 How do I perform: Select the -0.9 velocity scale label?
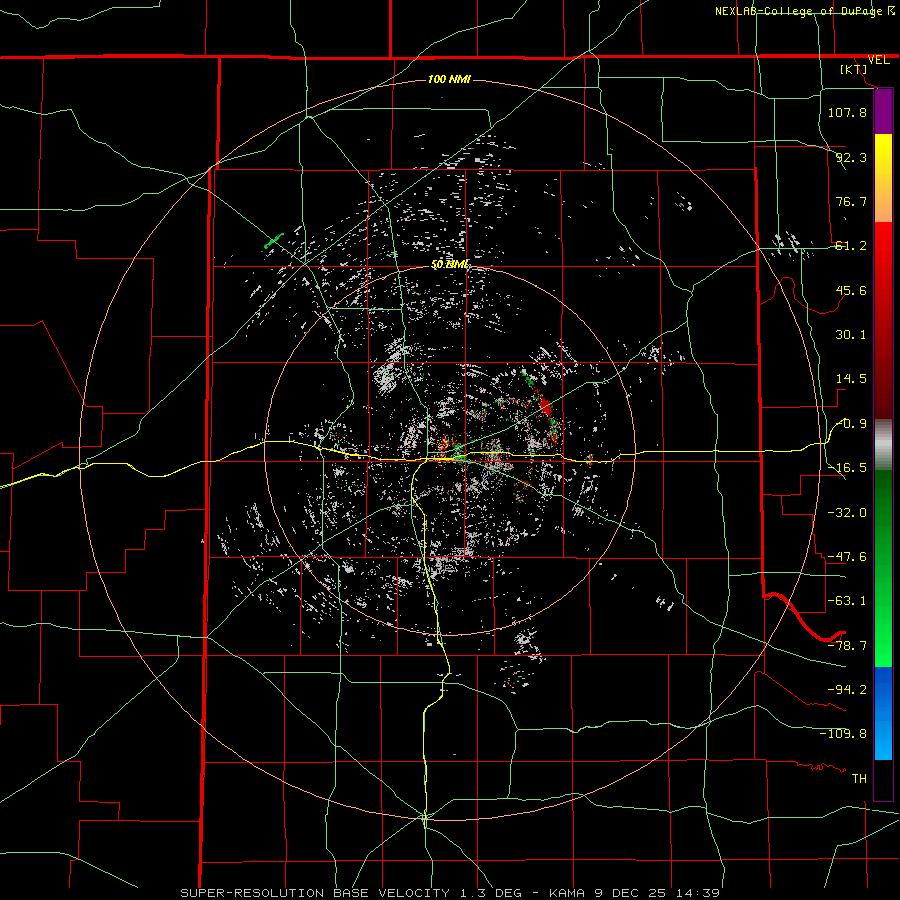(851, 424)
